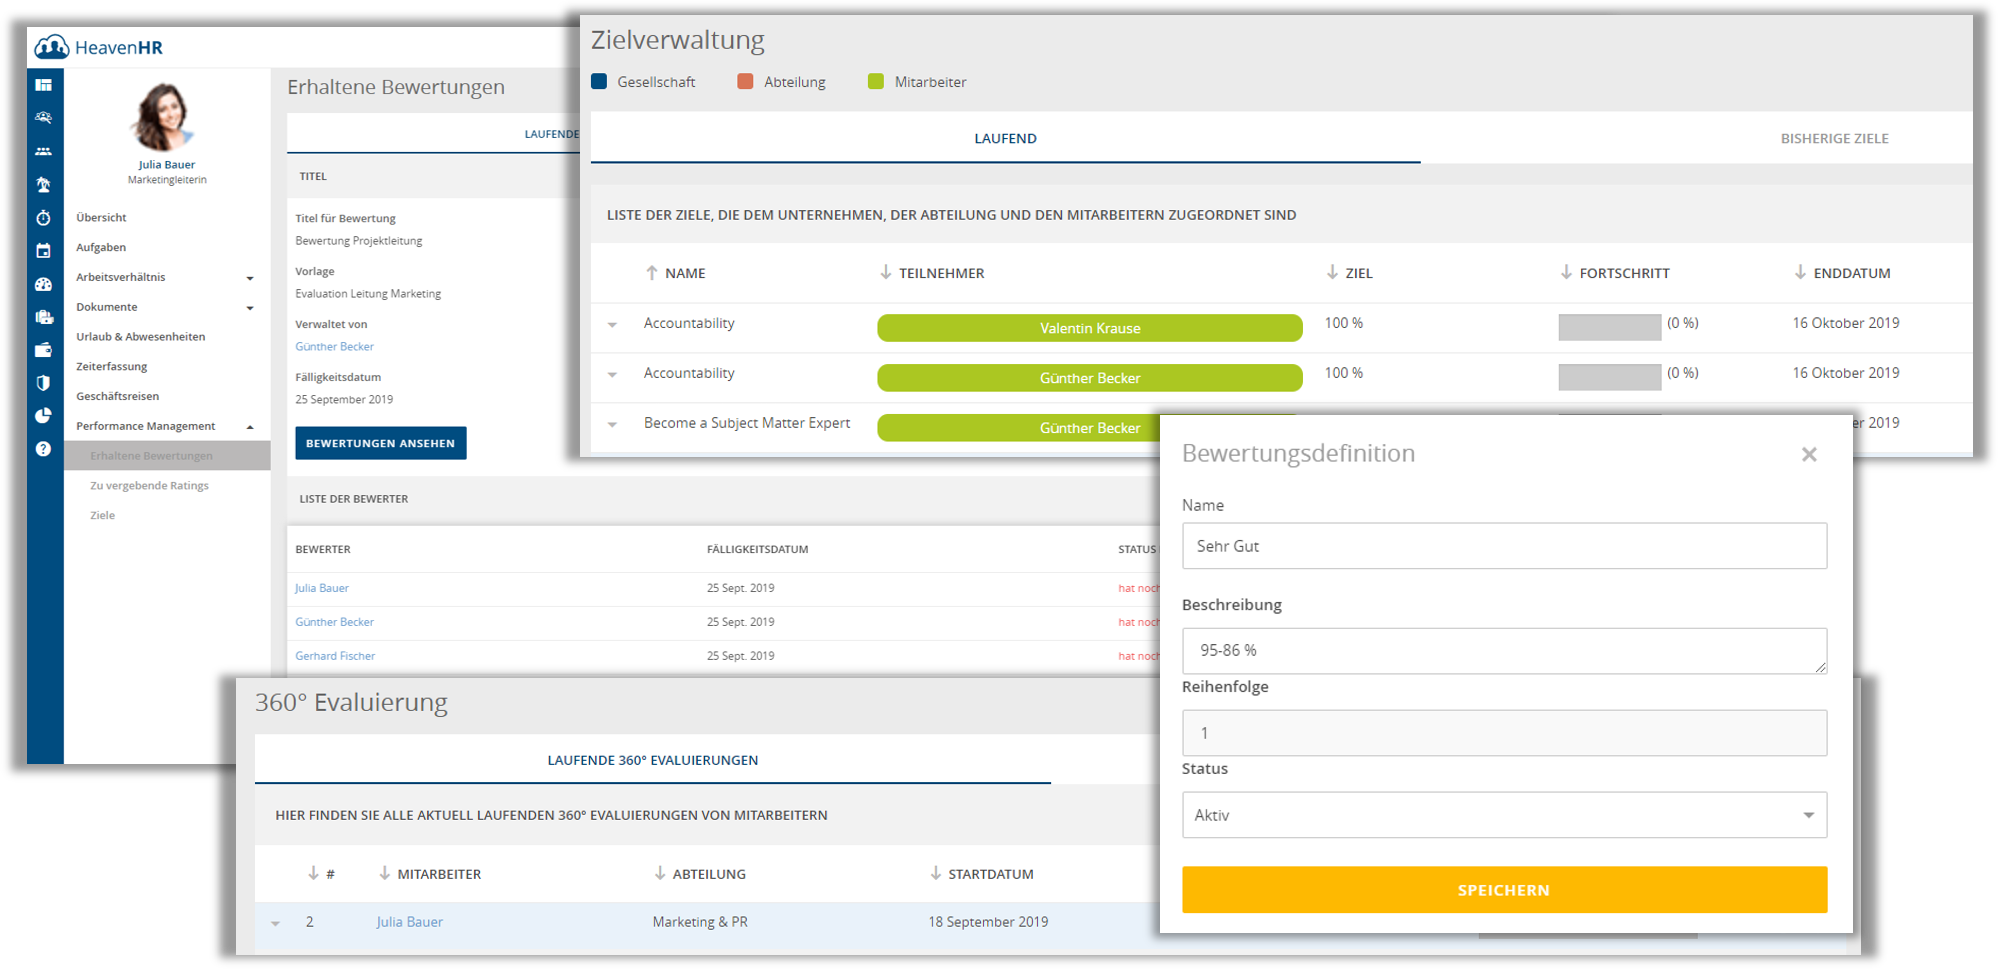The height and width of the screenshot is (969, 1998).
Task: Sort goals by ENDDATUM arrow icon
Action: click(x=1800, y=272)
